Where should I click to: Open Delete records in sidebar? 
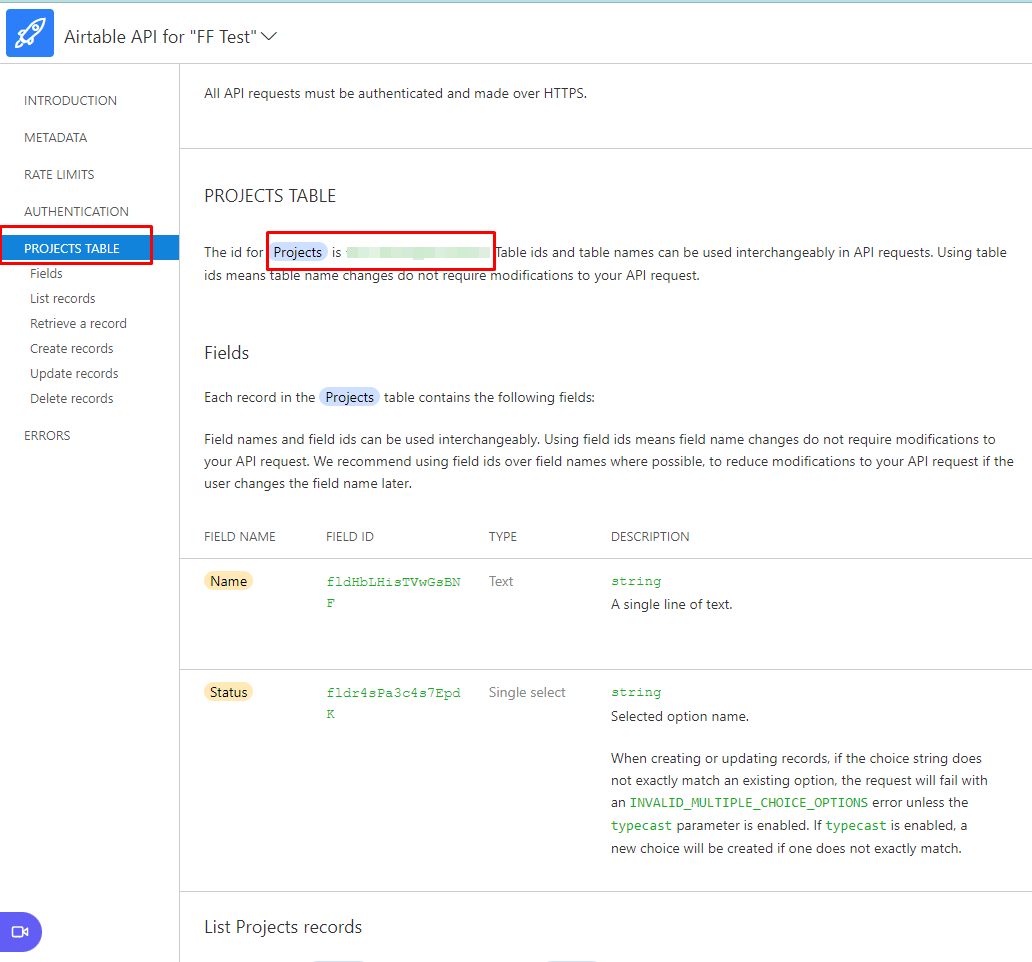click(x=72, y=399)
